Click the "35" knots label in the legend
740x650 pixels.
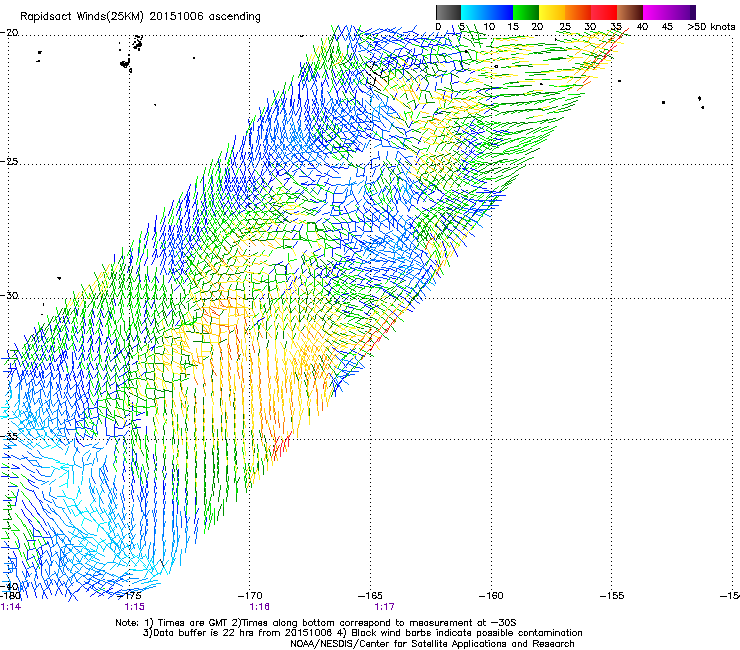[x=616, y=27]
